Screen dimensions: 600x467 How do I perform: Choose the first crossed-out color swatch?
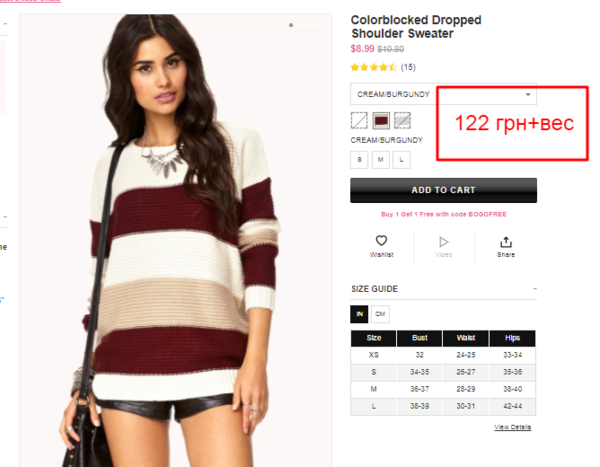click(359, 121)
